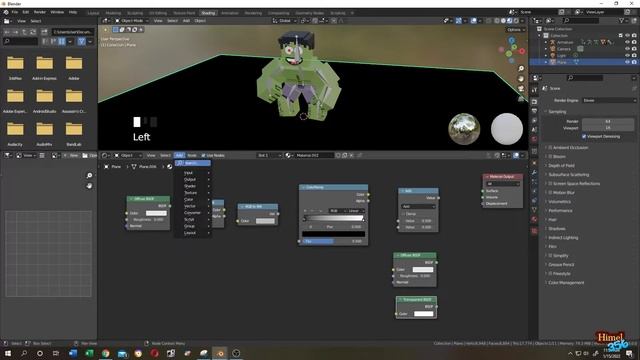Expand Color Management panel
The width and height of the screenshot is (640, 360).
566,282
